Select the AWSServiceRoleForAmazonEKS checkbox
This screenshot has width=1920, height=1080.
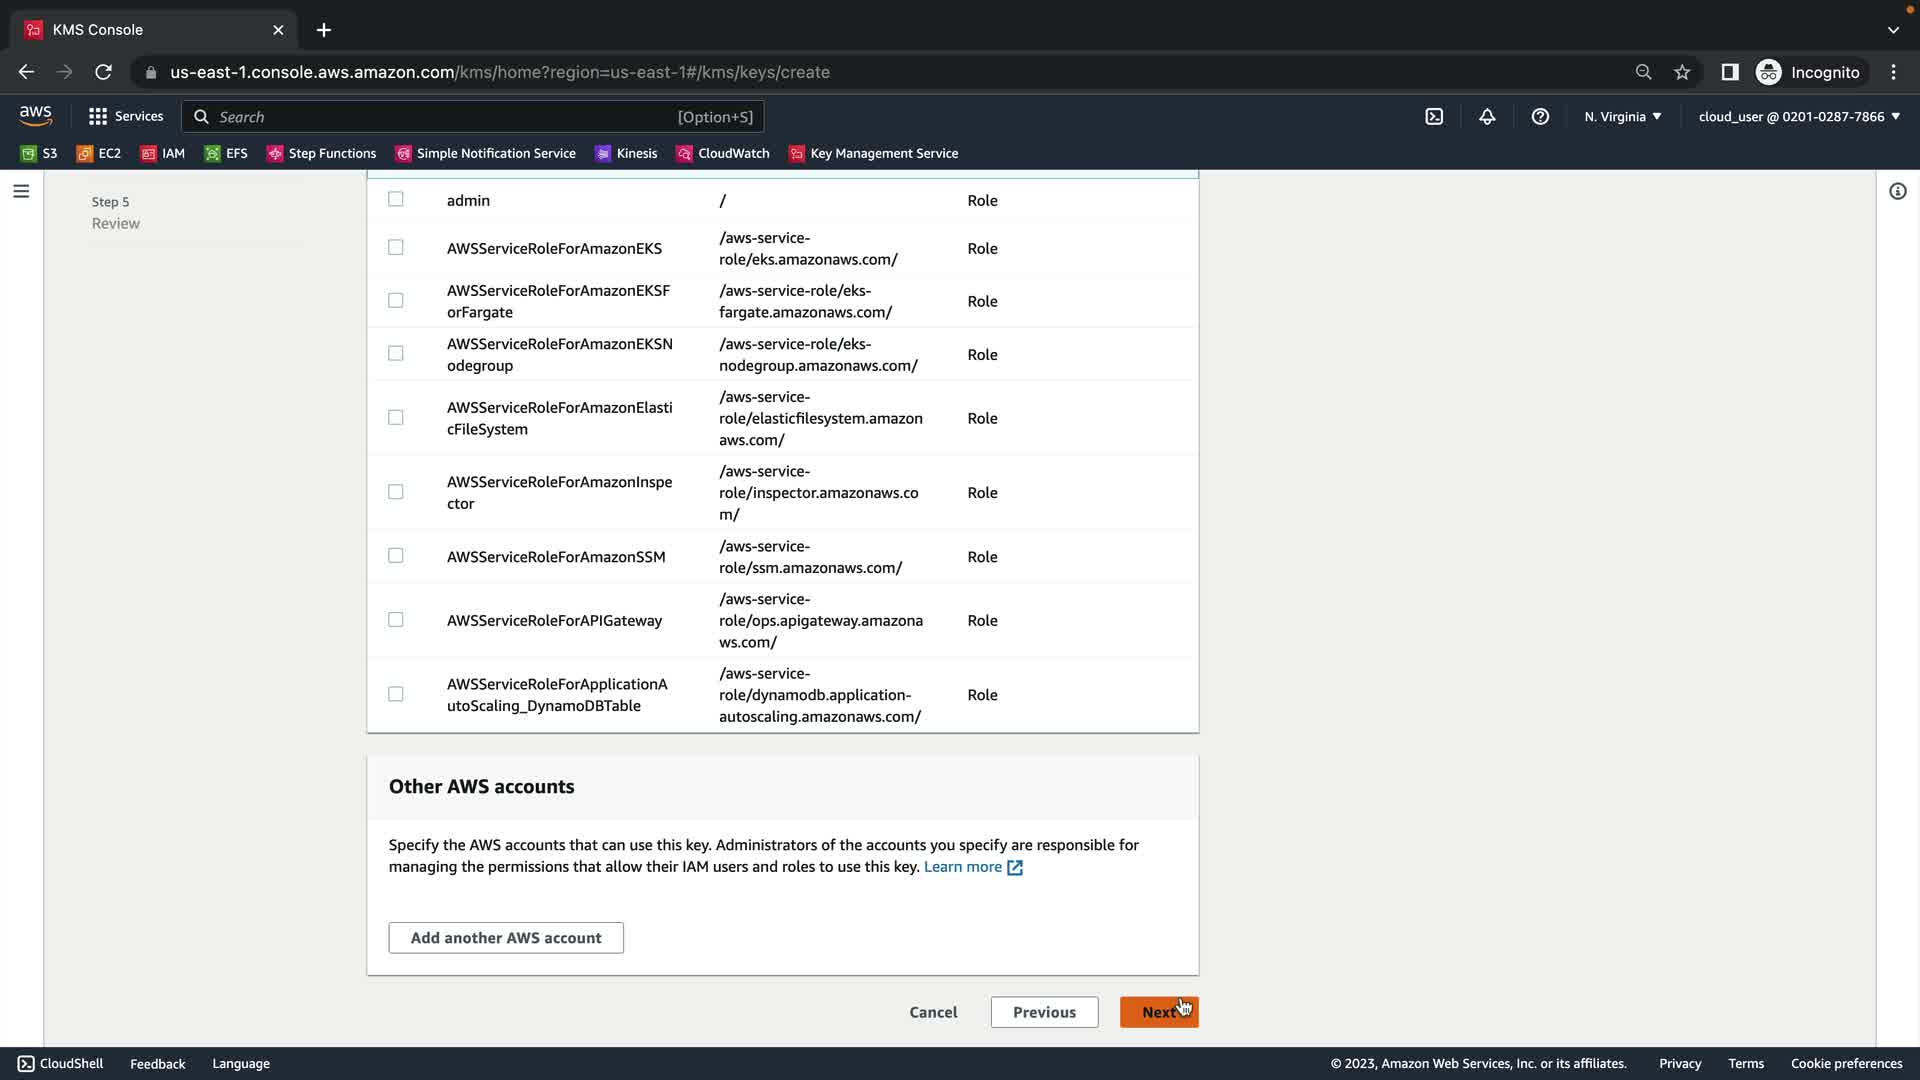click(x=396, y=247)
